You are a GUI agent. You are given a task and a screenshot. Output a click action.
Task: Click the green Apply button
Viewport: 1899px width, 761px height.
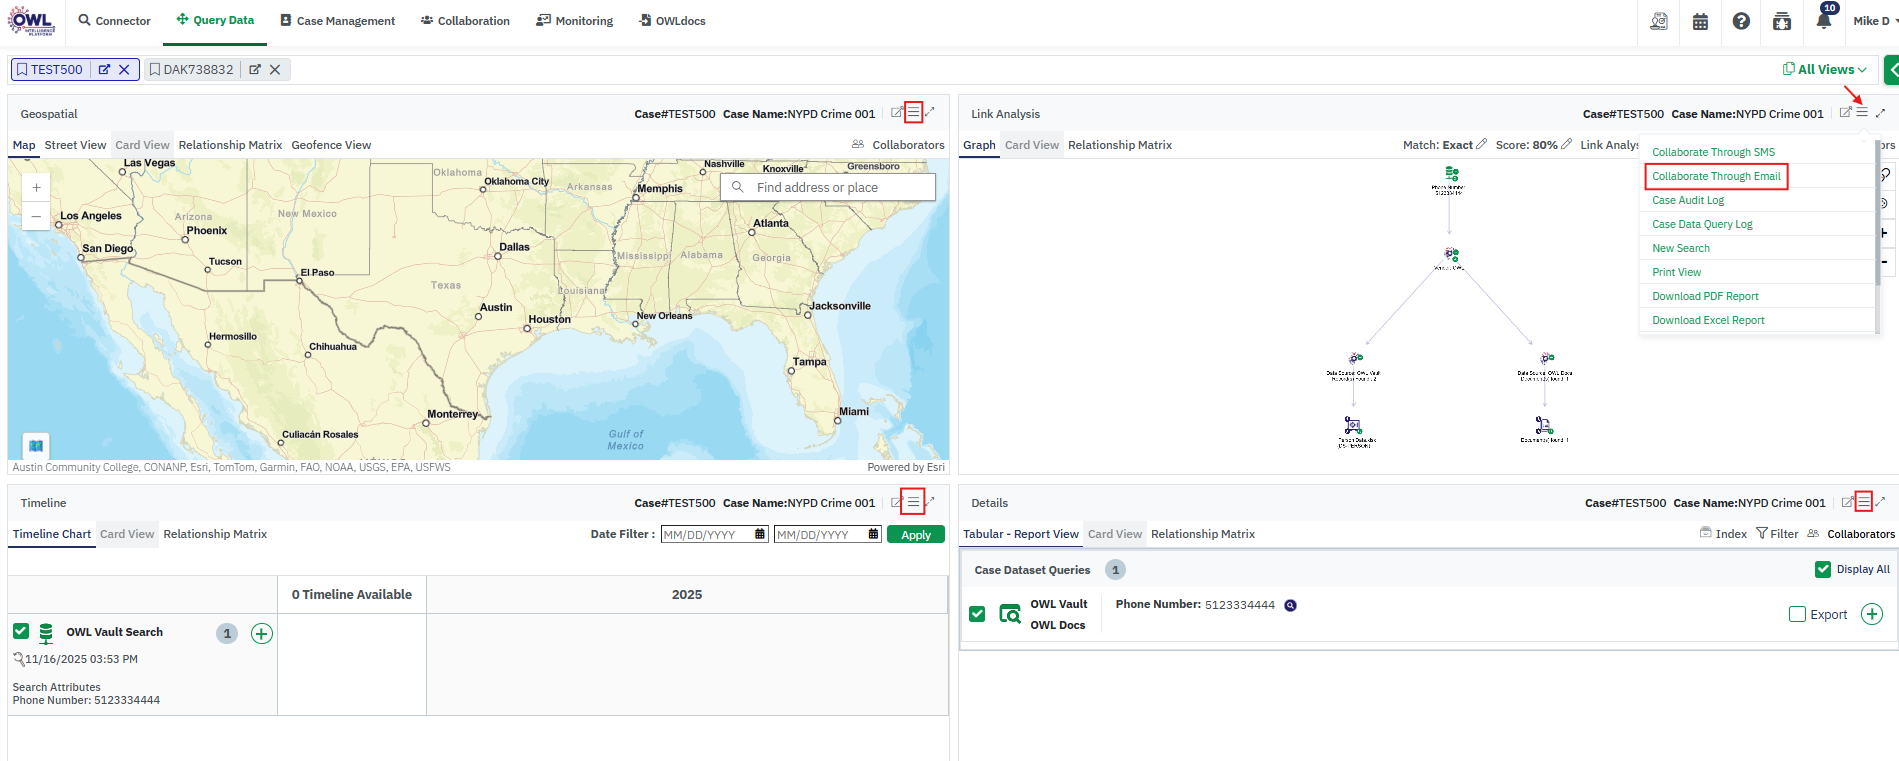tap(915, 535)
